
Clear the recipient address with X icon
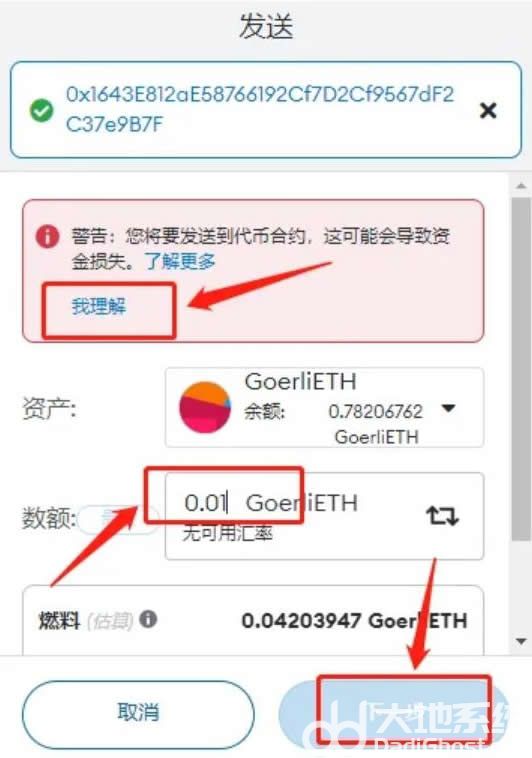(488, 111)
